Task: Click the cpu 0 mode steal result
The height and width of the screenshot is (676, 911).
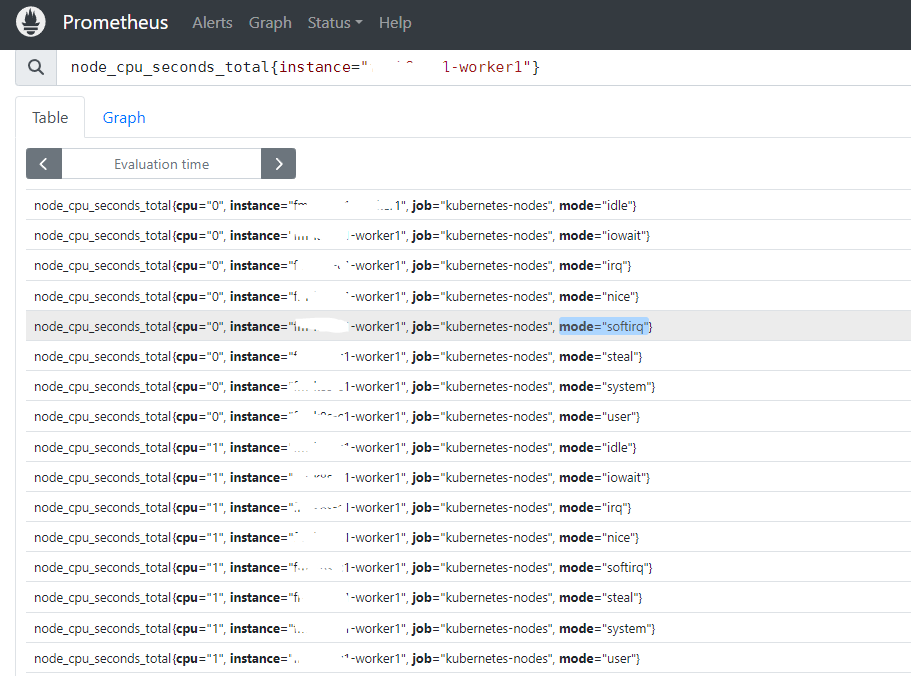Action: 338,356
